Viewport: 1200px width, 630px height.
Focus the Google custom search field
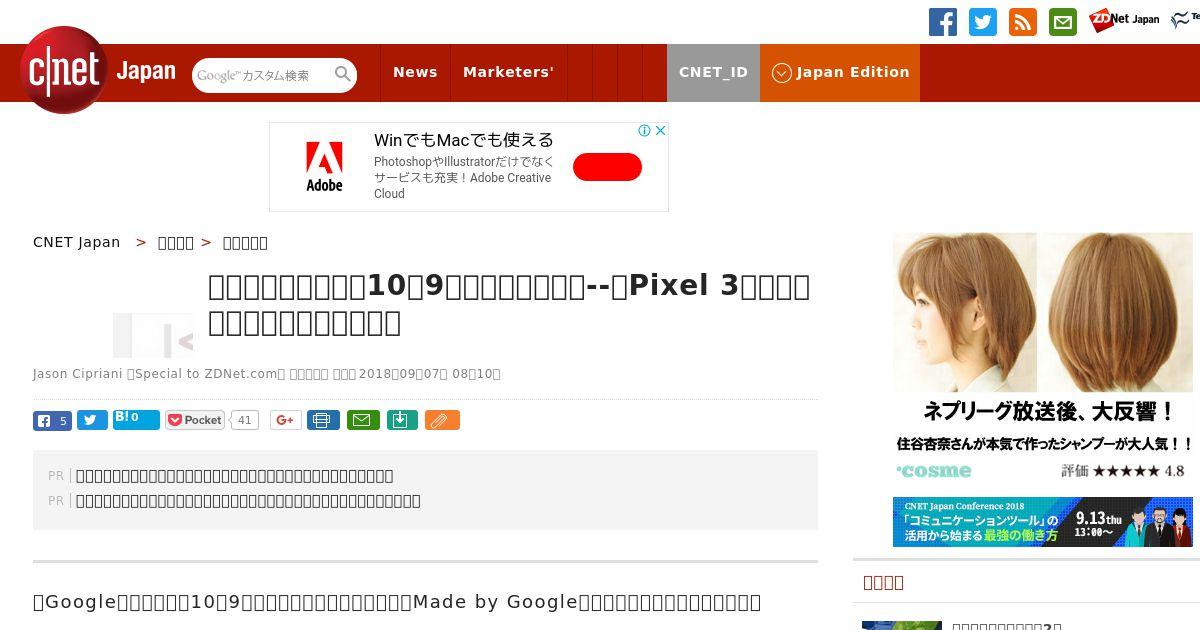tap(263, 75)
